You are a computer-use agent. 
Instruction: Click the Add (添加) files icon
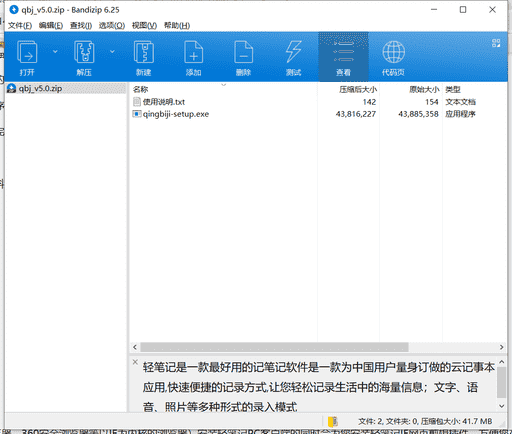pos(194,57)
